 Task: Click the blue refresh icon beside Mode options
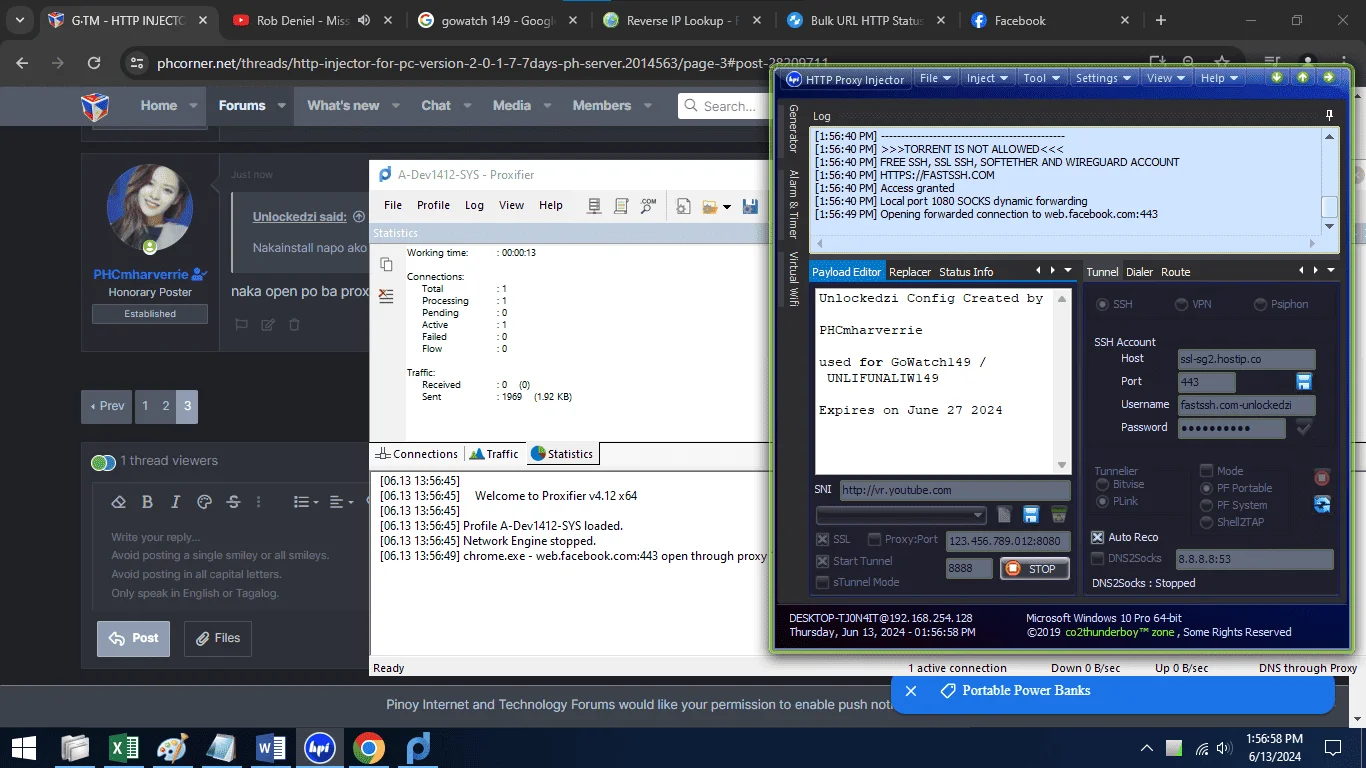tap(1322, 504)
